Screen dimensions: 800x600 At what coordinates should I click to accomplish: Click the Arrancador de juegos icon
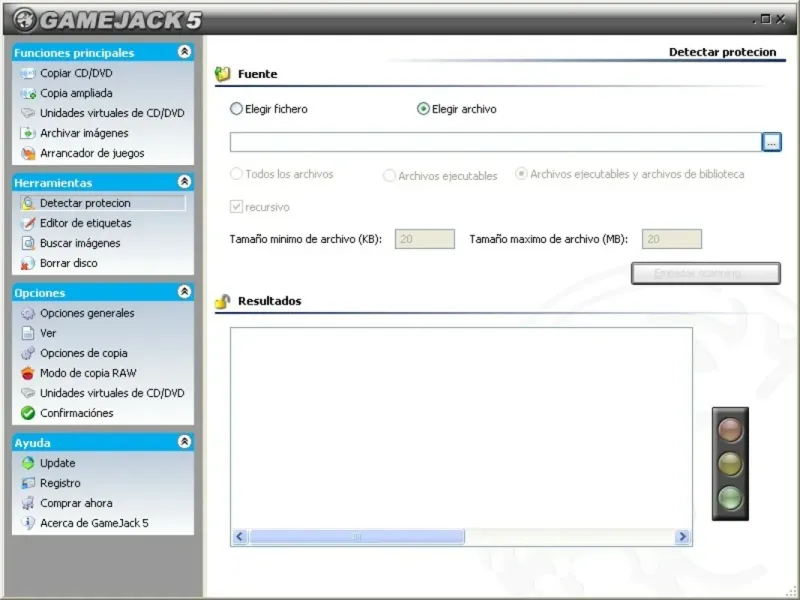28,153
